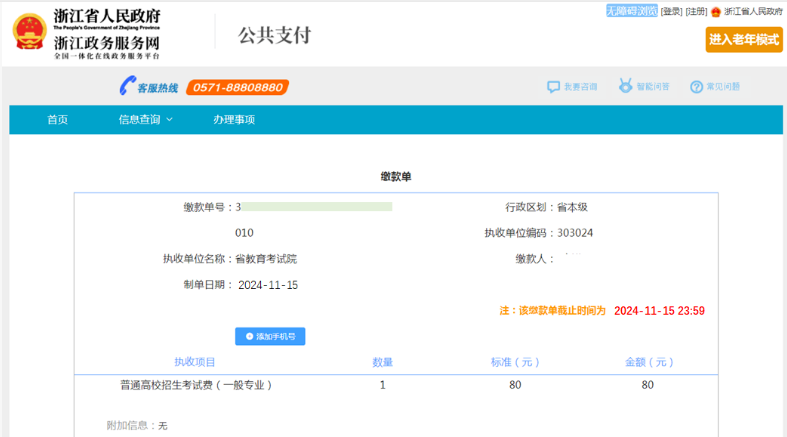This screenshot has height=437, width=787.
Task: Click the 登录 link
Action: pos(672,12)
